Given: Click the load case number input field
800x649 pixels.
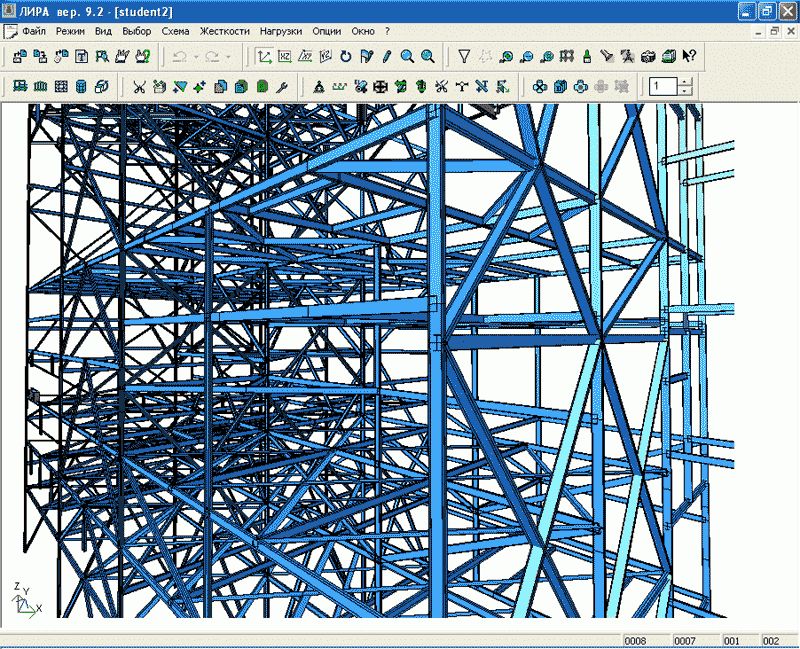Looking at the screenshot, I should click(662, 87).
